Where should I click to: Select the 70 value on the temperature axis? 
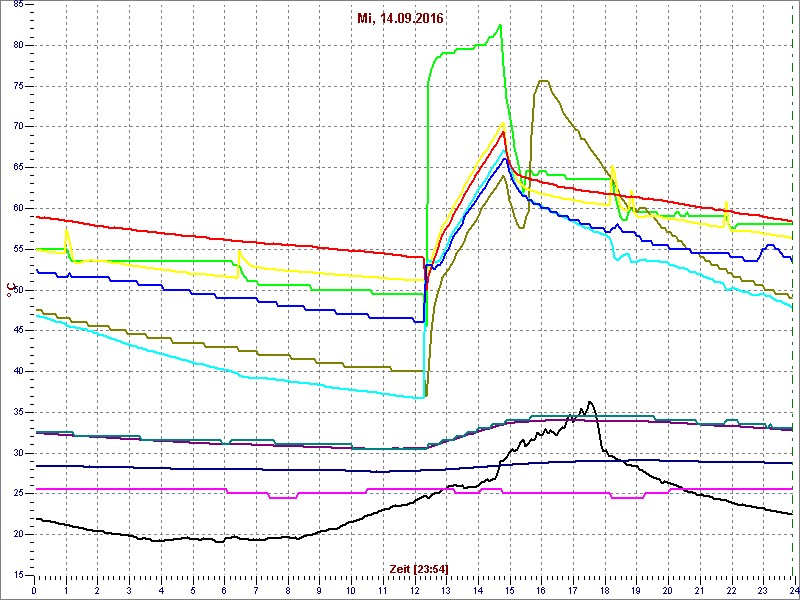click(x=17, y=127)
